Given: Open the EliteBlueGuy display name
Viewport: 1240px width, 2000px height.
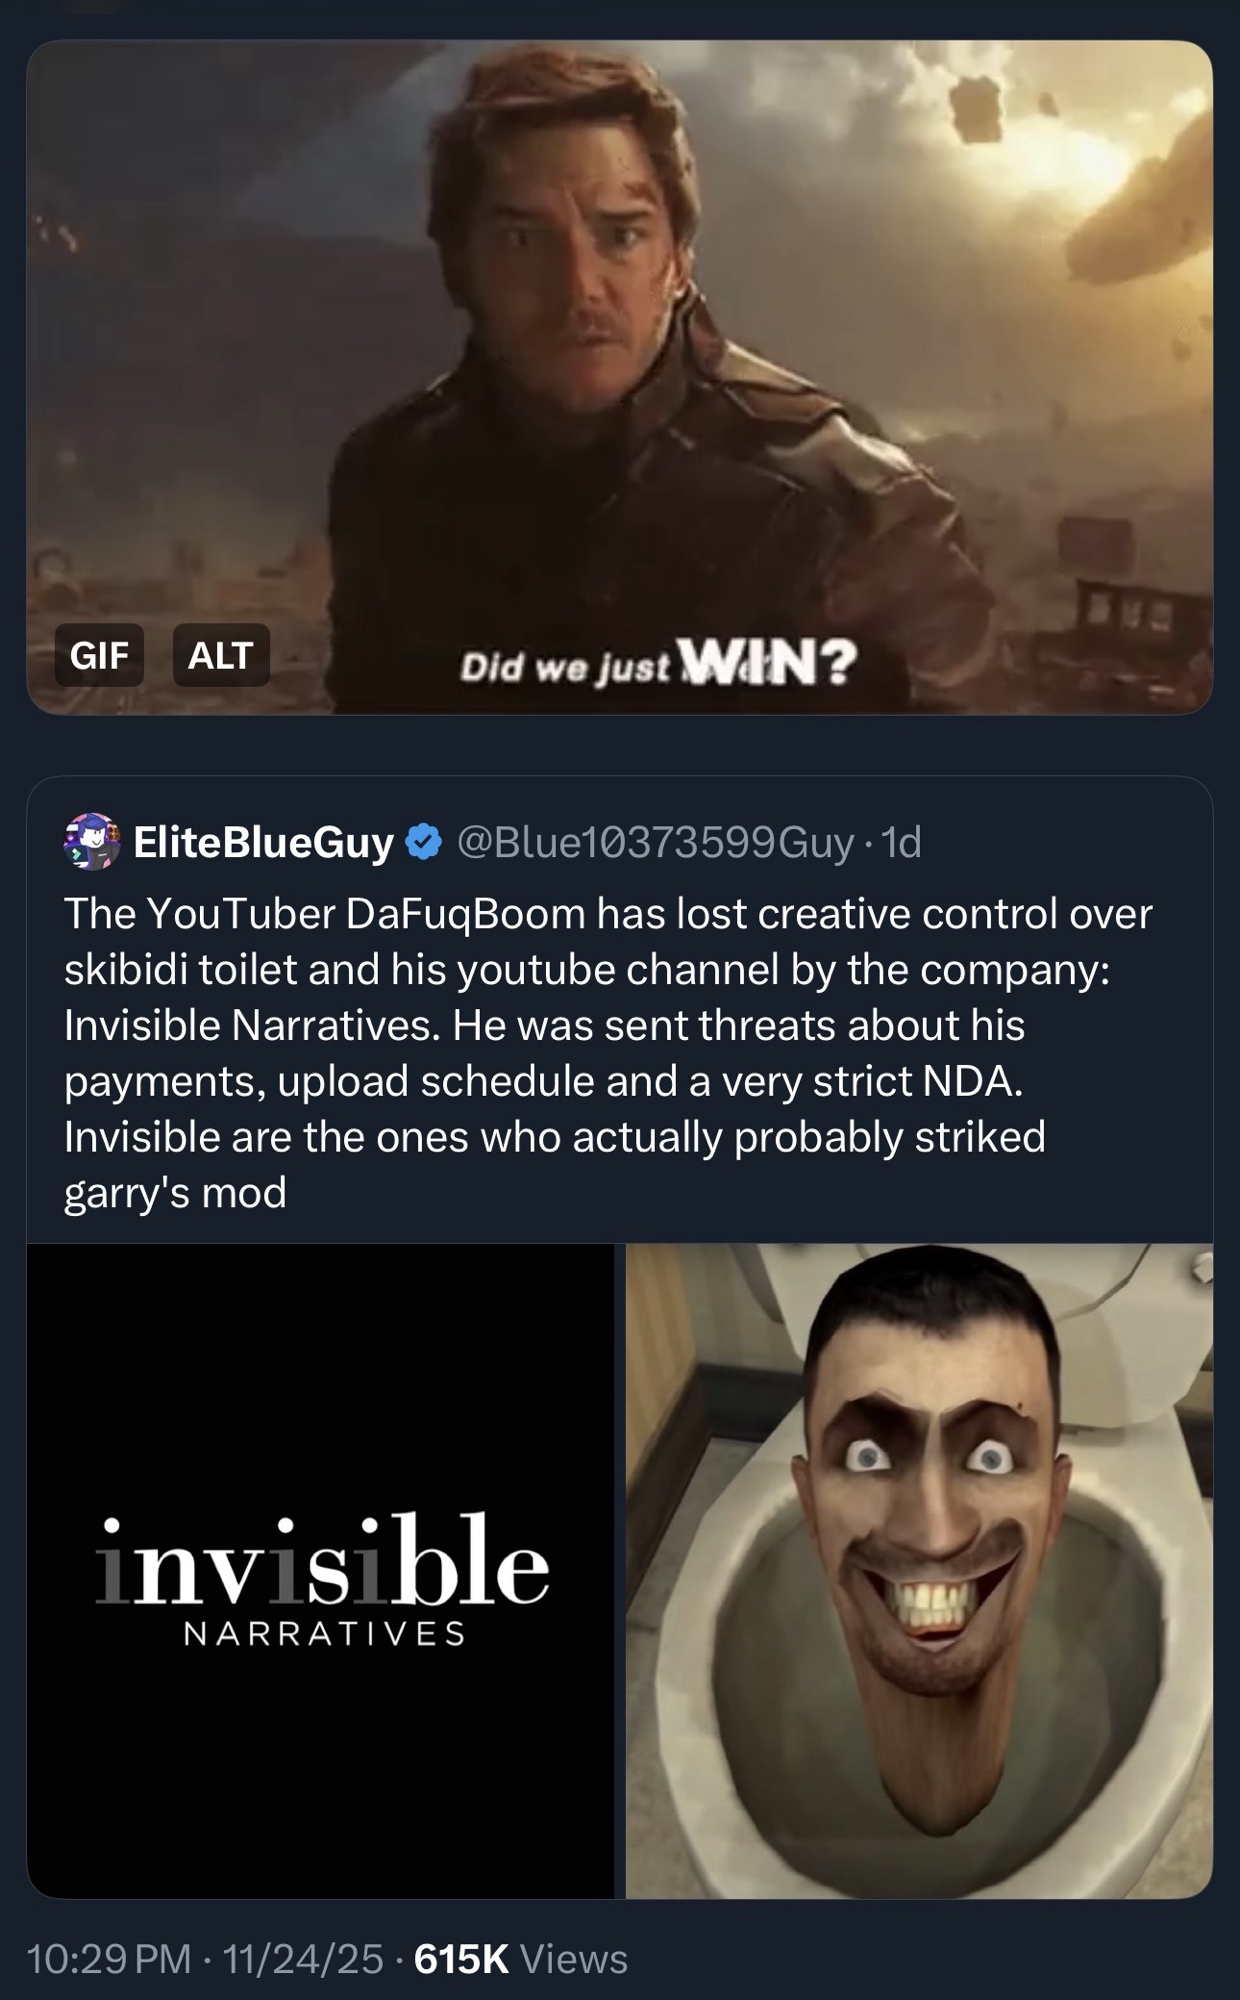Looking at the screenshot, I should (264, 843).
